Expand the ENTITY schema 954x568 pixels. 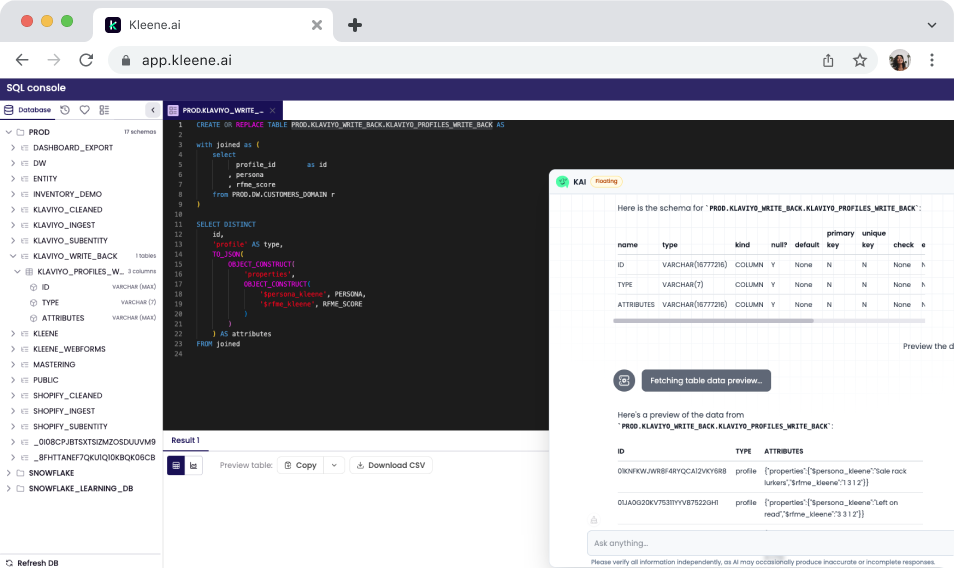click(x=13, y=179)
